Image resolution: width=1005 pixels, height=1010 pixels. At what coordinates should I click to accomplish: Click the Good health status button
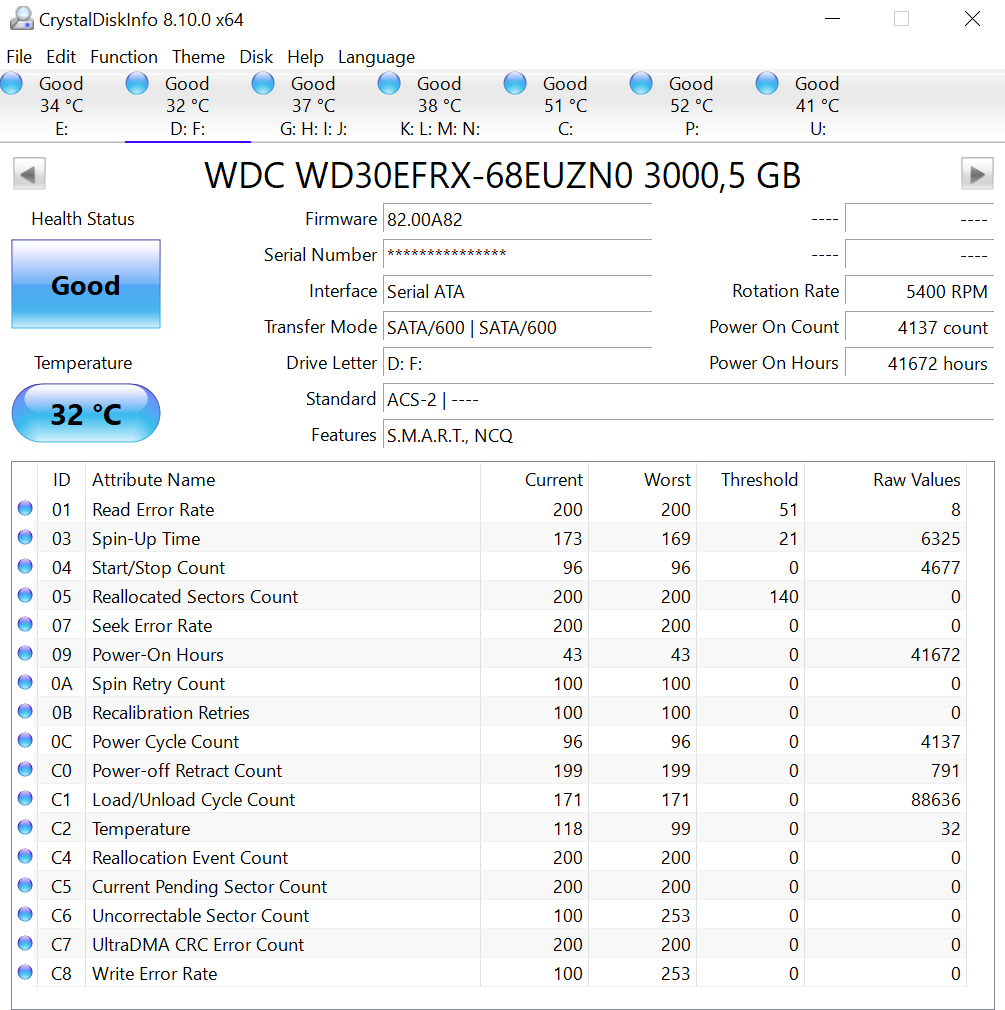(86, 284)
